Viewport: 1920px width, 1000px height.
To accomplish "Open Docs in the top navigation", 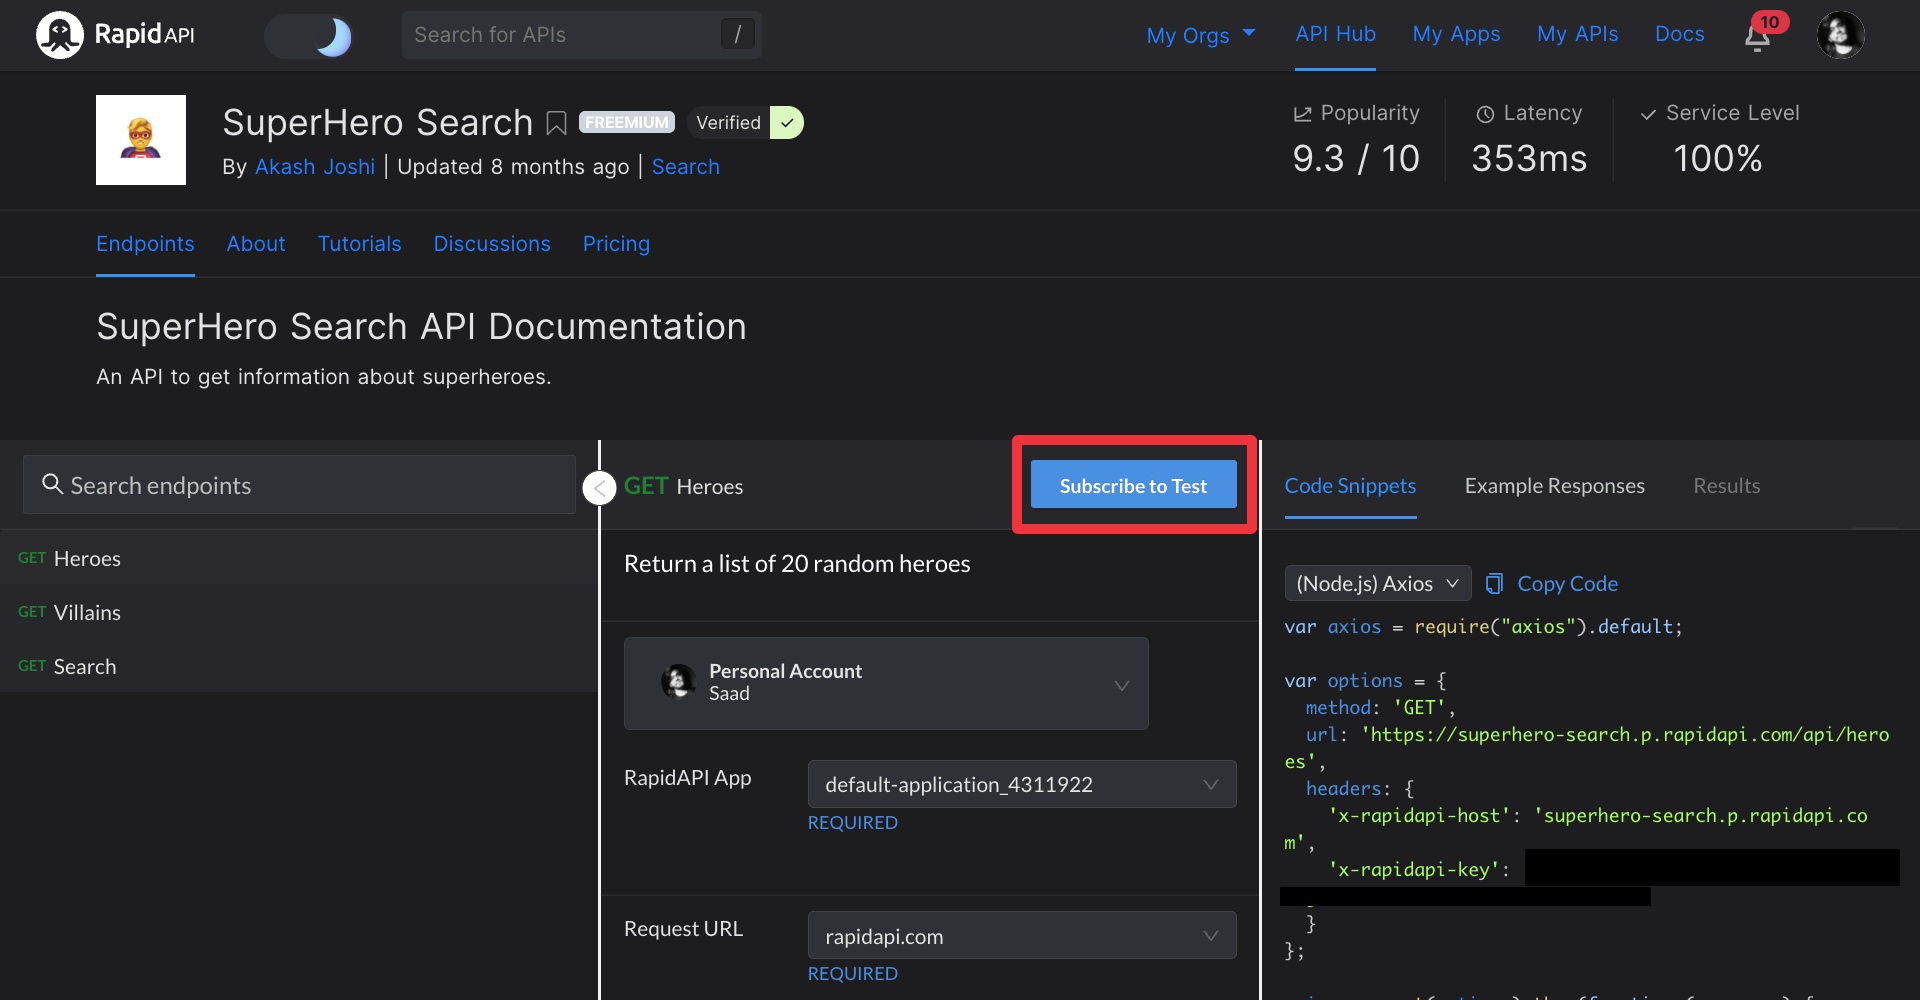I will pyautogui.click(x=1679, y=34).
